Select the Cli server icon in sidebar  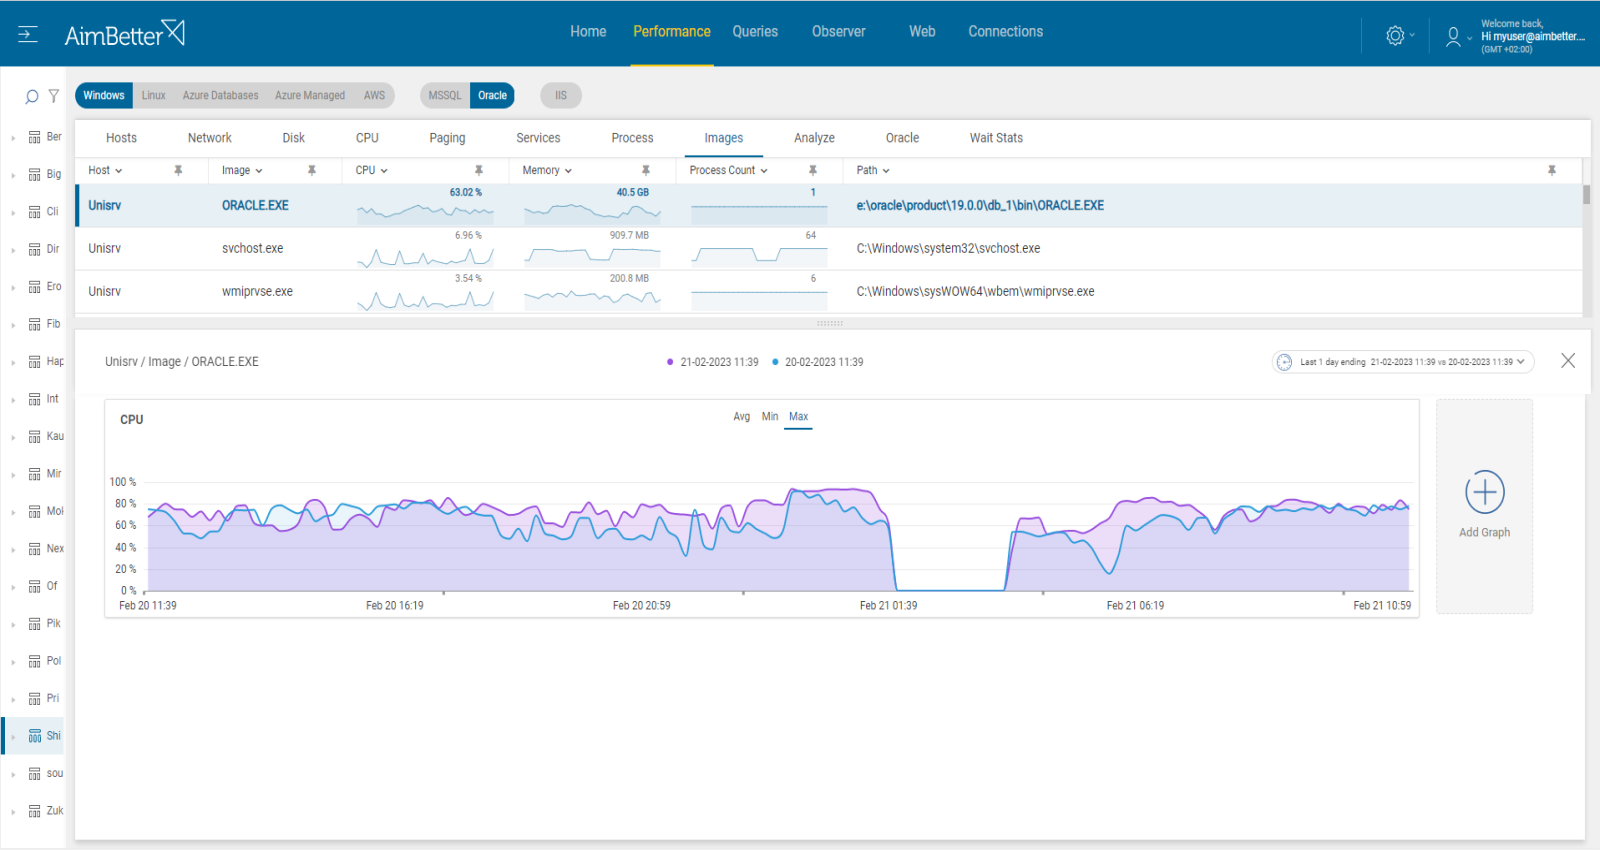pyautogui.click(x=35, y=212)
